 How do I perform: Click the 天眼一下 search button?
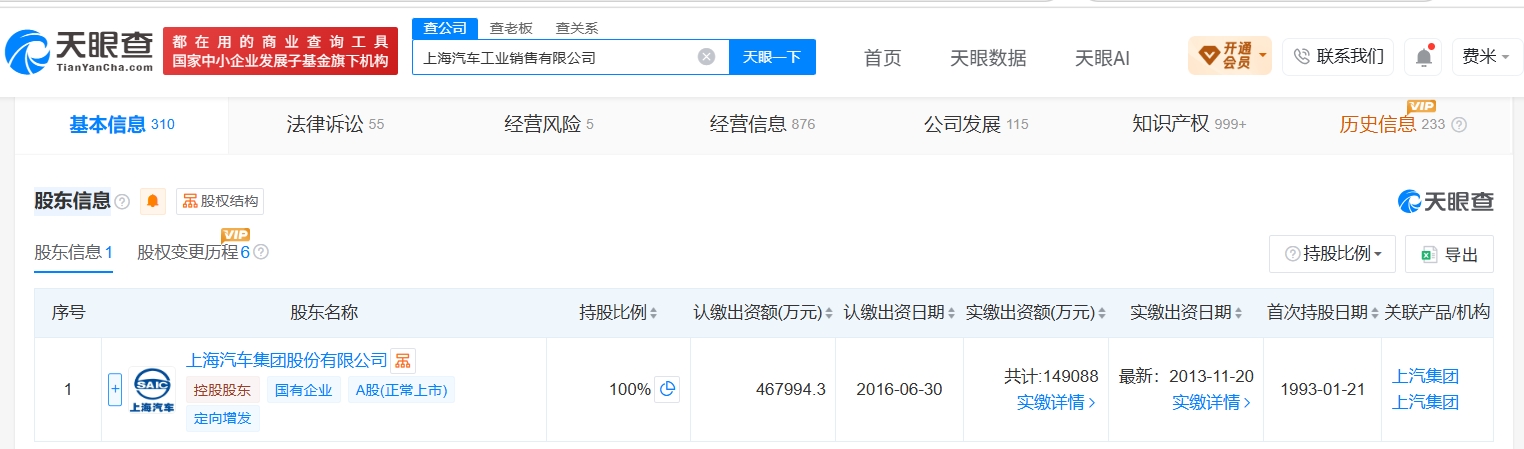(x=772, y=57)
